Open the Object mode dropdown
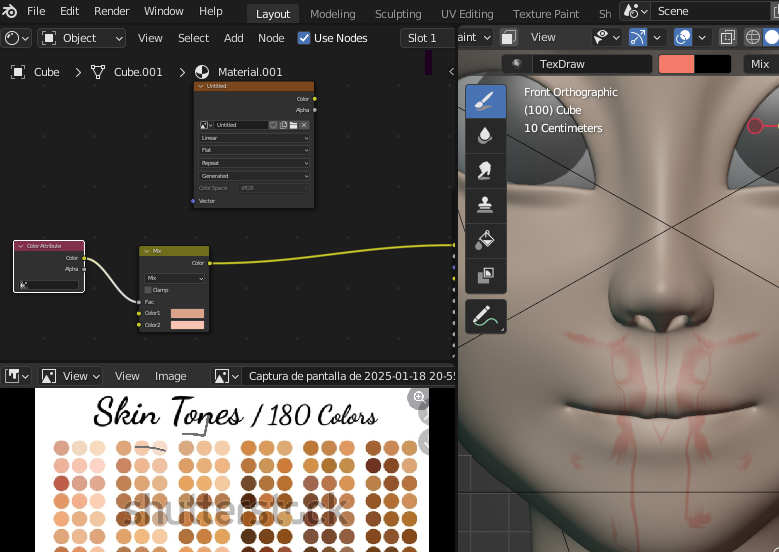 pyautogui.click(x=81, y=38)
